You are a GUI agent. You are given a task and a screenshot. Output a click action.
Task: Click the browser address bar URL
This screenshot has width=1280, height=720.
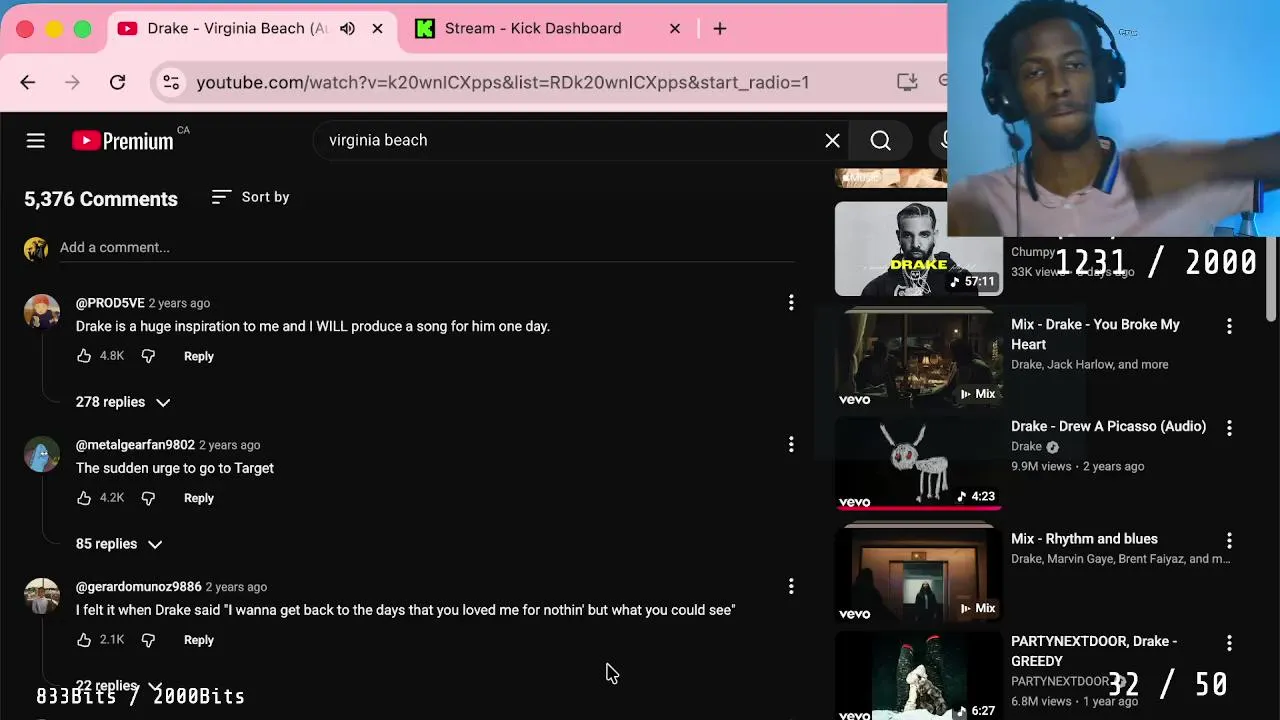click(503, 82)
